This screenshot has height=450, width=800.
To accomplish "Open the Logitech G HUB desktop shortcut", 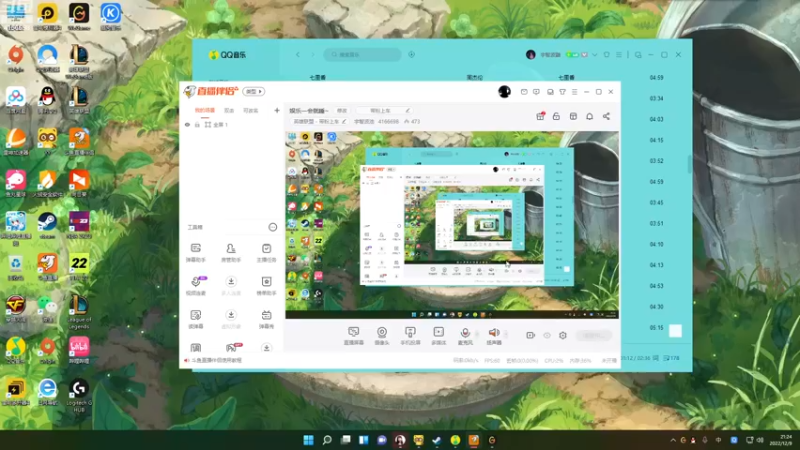I will point(79,395).
